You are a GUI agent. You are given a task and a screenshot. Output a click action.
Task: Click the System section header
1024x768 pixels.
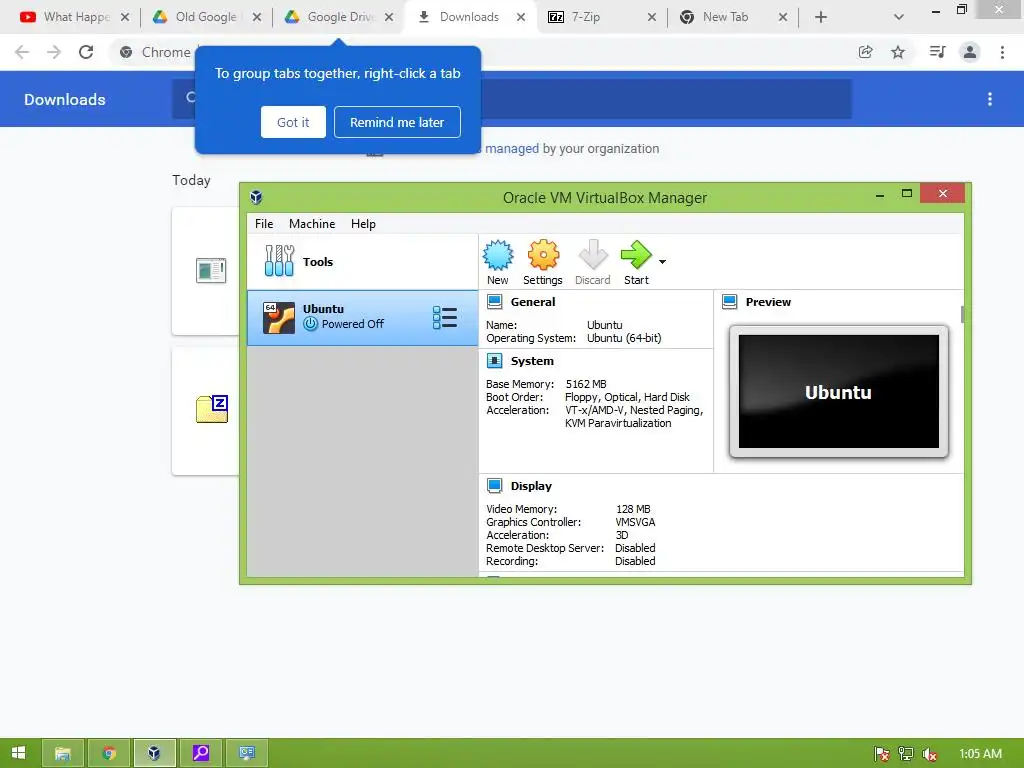click(532, 360)
